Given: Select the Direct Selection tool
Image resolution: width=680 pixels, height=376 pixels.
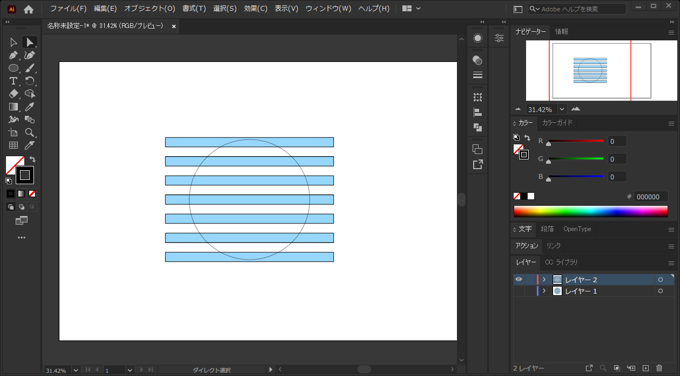Looking at the screenshot, I should [29, 42].
